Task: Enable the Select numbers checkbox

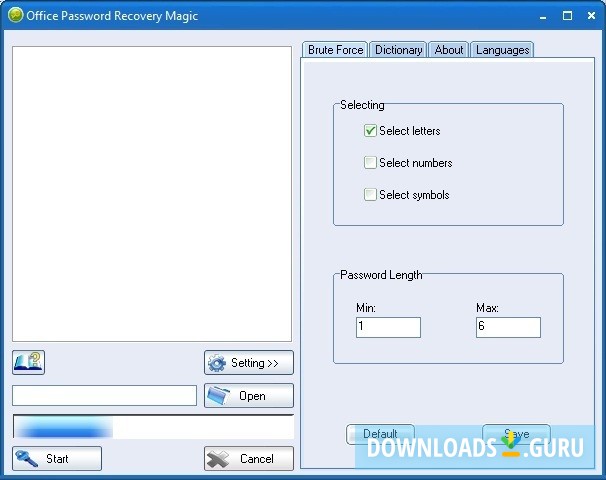Action: click(x=370, y=163)
